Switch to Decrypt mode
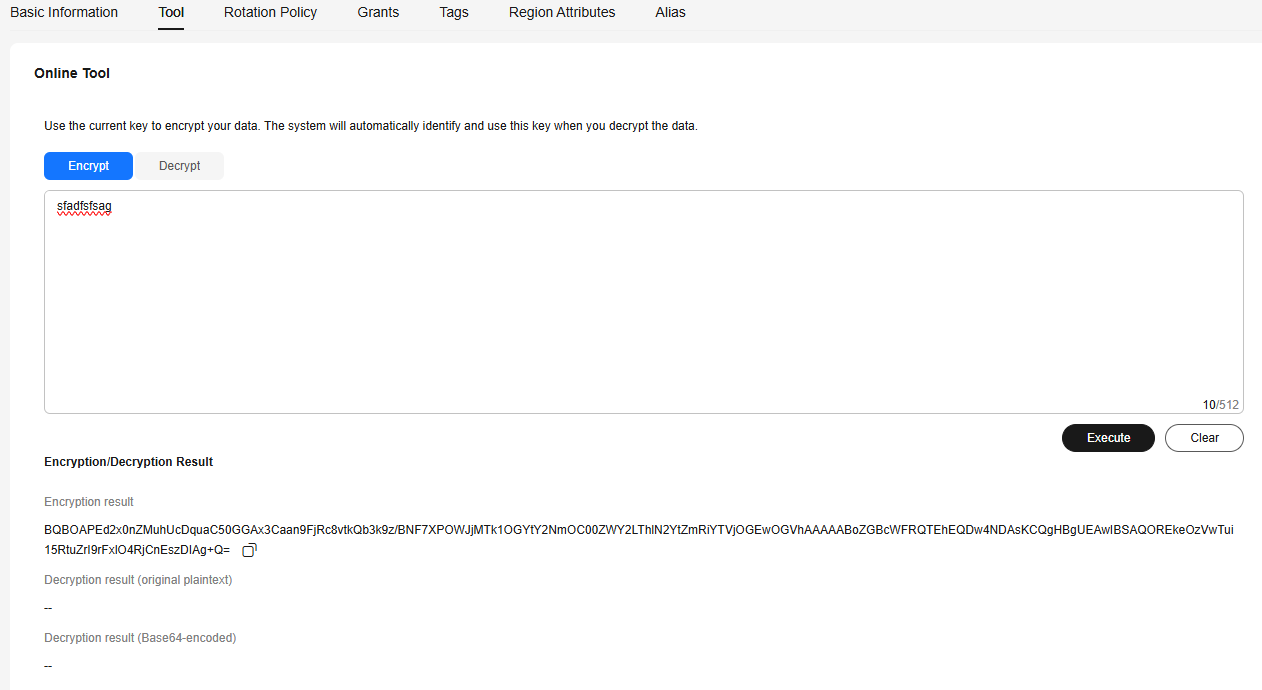 pyautogui.click(x=179, y=166)
